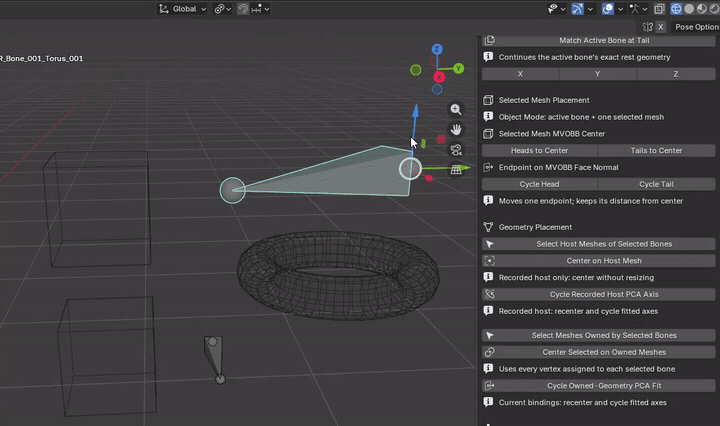Open gizmo options dropdown arrow
This screenshot has height=426, width=720.
[591, 9]
